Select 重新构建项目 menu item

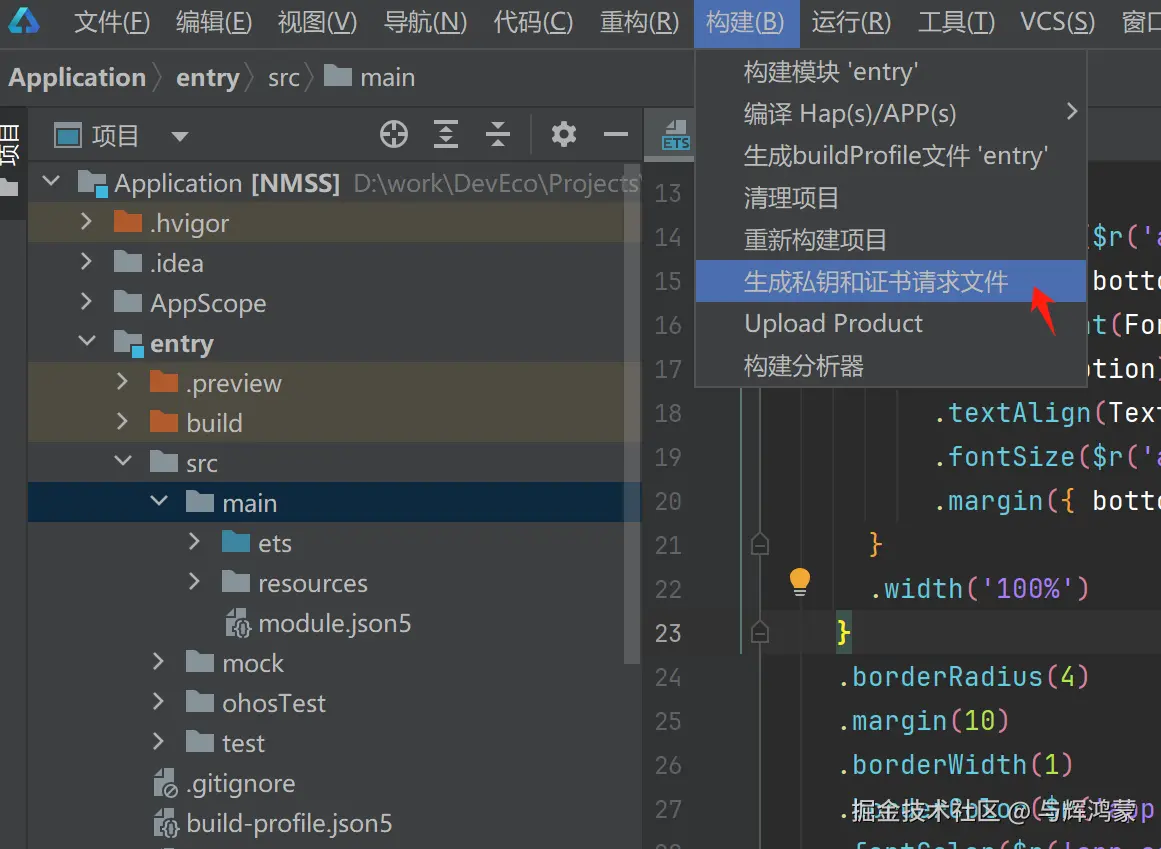tap(891, 239)
